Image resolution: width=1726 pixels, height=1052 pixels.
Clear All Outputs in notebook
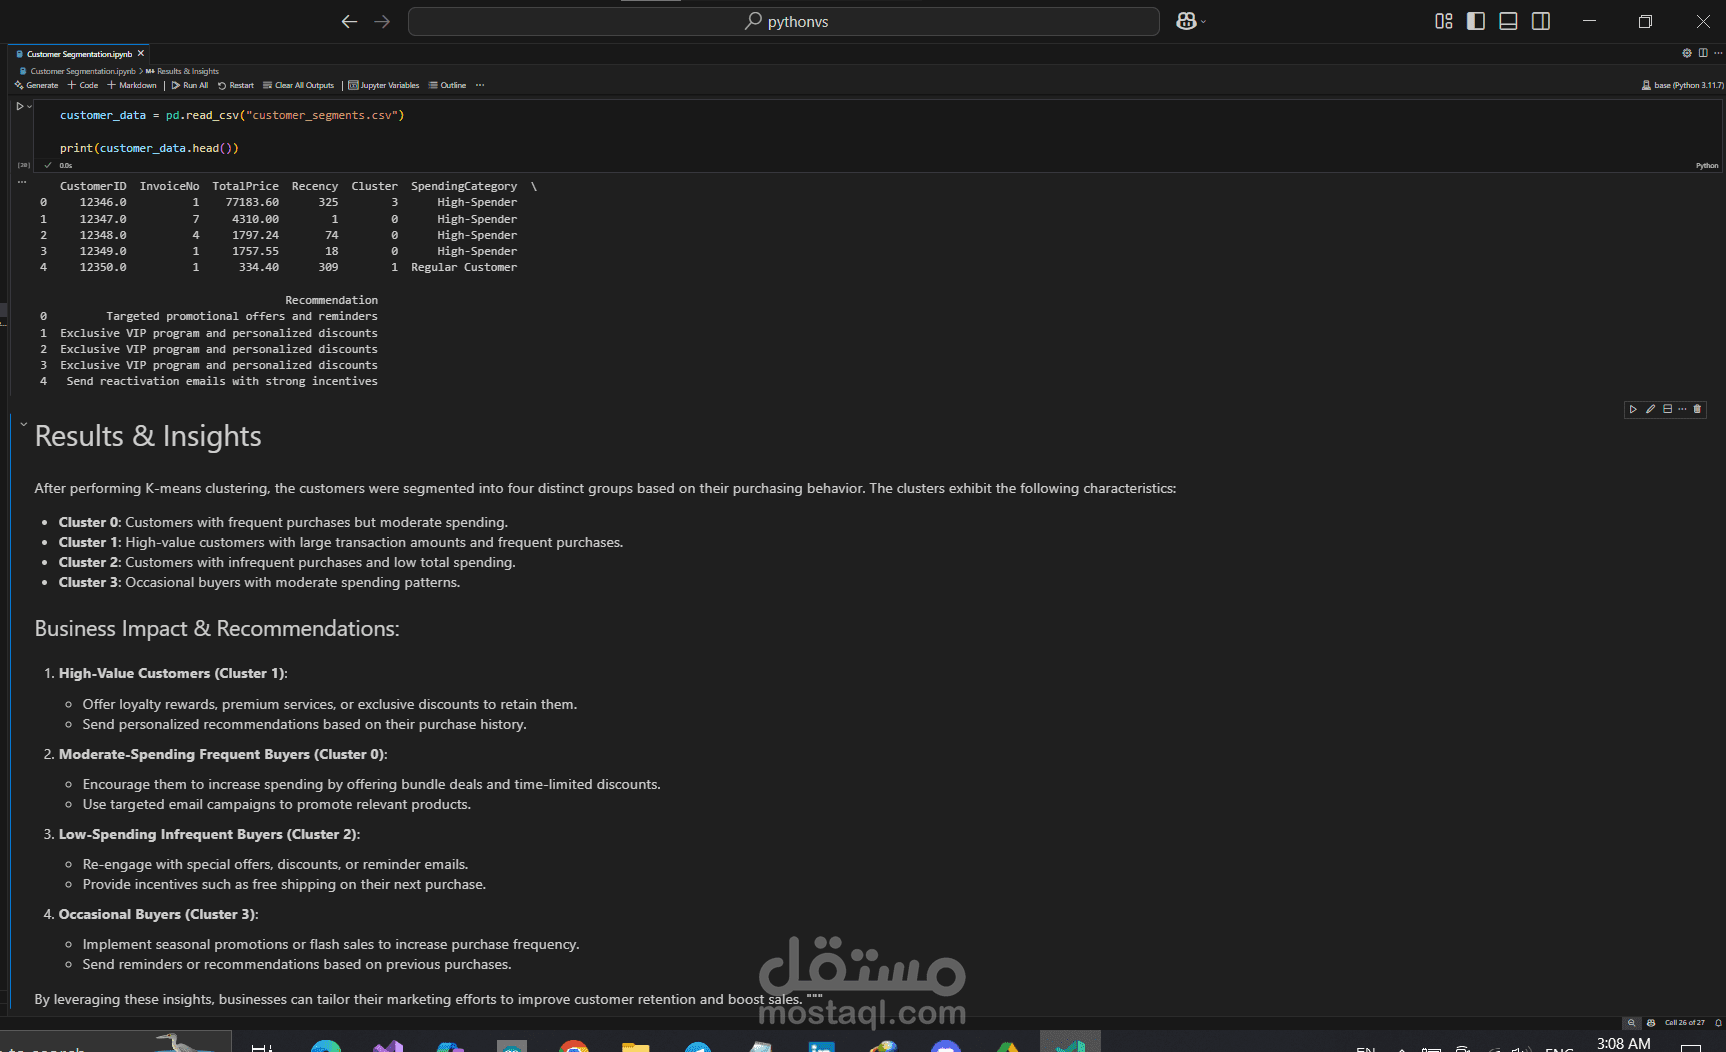(x=298, y=85)
